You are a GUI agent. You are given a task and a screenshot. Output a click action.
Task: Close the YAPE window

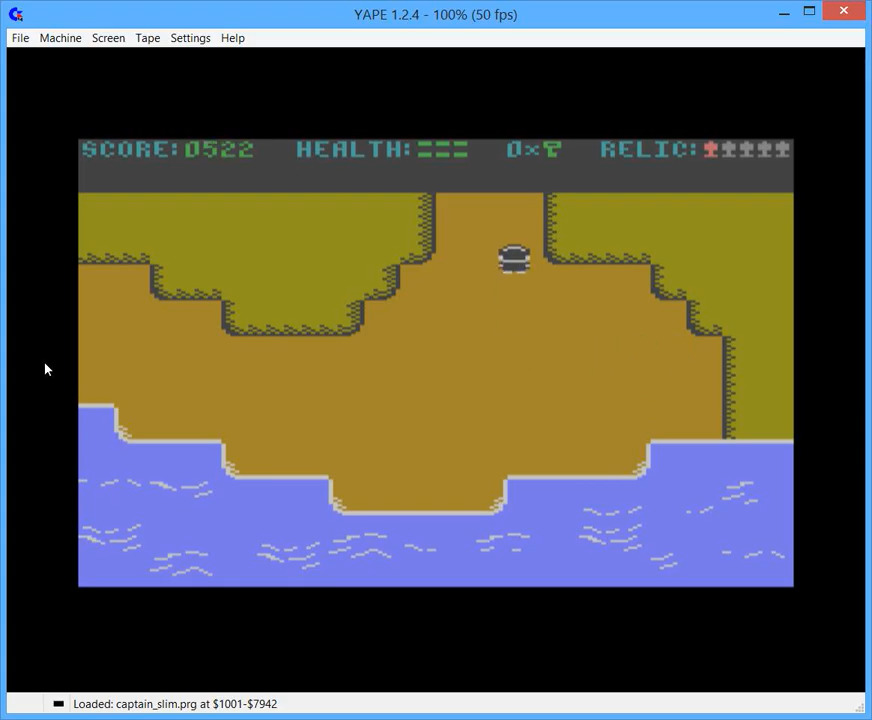(844, 11)
